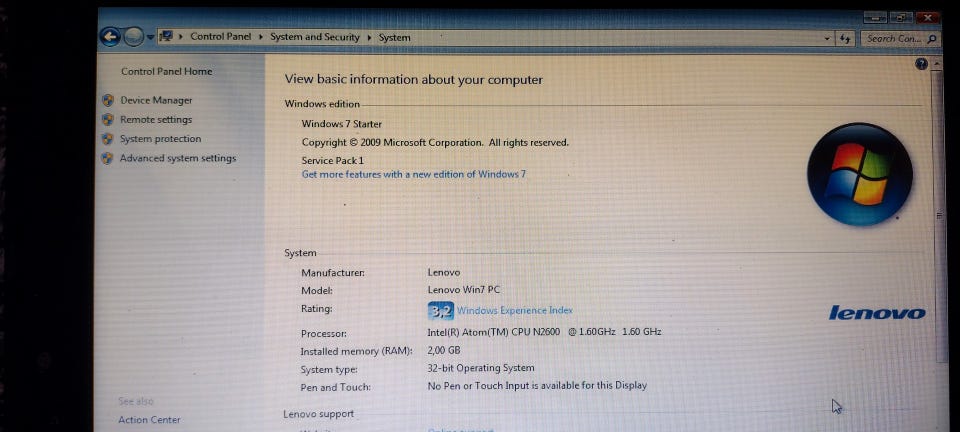The width and height of the screenshot is (960, 432).
Task: Click the Lenovo logo
Action: click(x=877, y=313)
